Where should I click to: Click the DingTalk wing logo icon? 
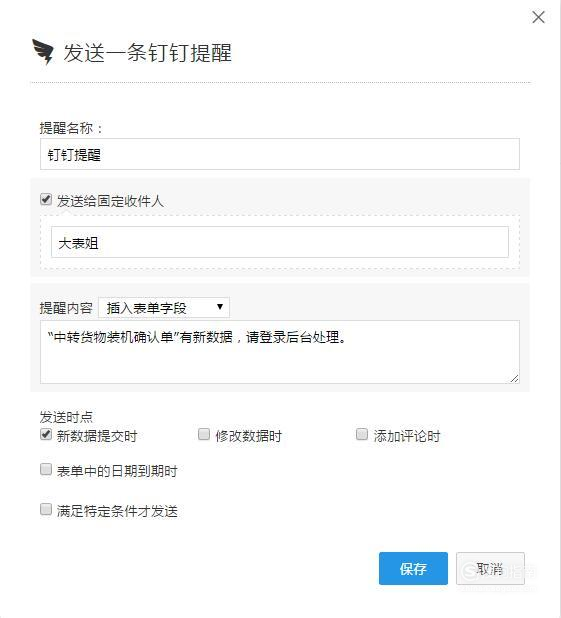tap(43, 52)
